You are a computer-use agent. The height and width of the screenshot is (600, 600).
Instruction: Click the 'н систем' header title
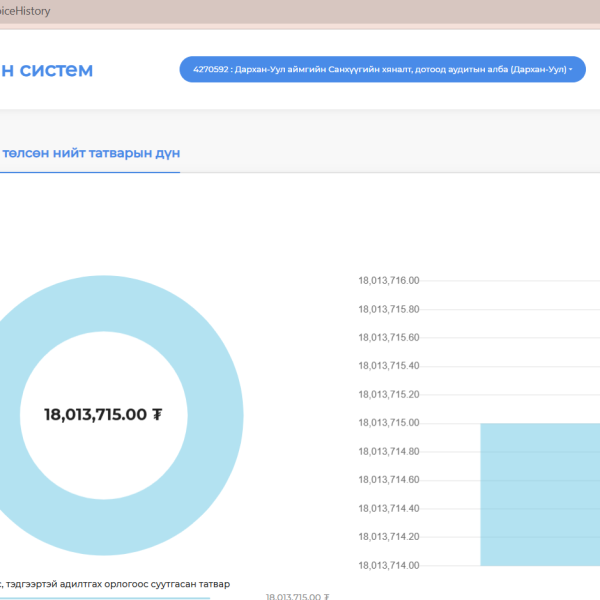tap(47, 70)
